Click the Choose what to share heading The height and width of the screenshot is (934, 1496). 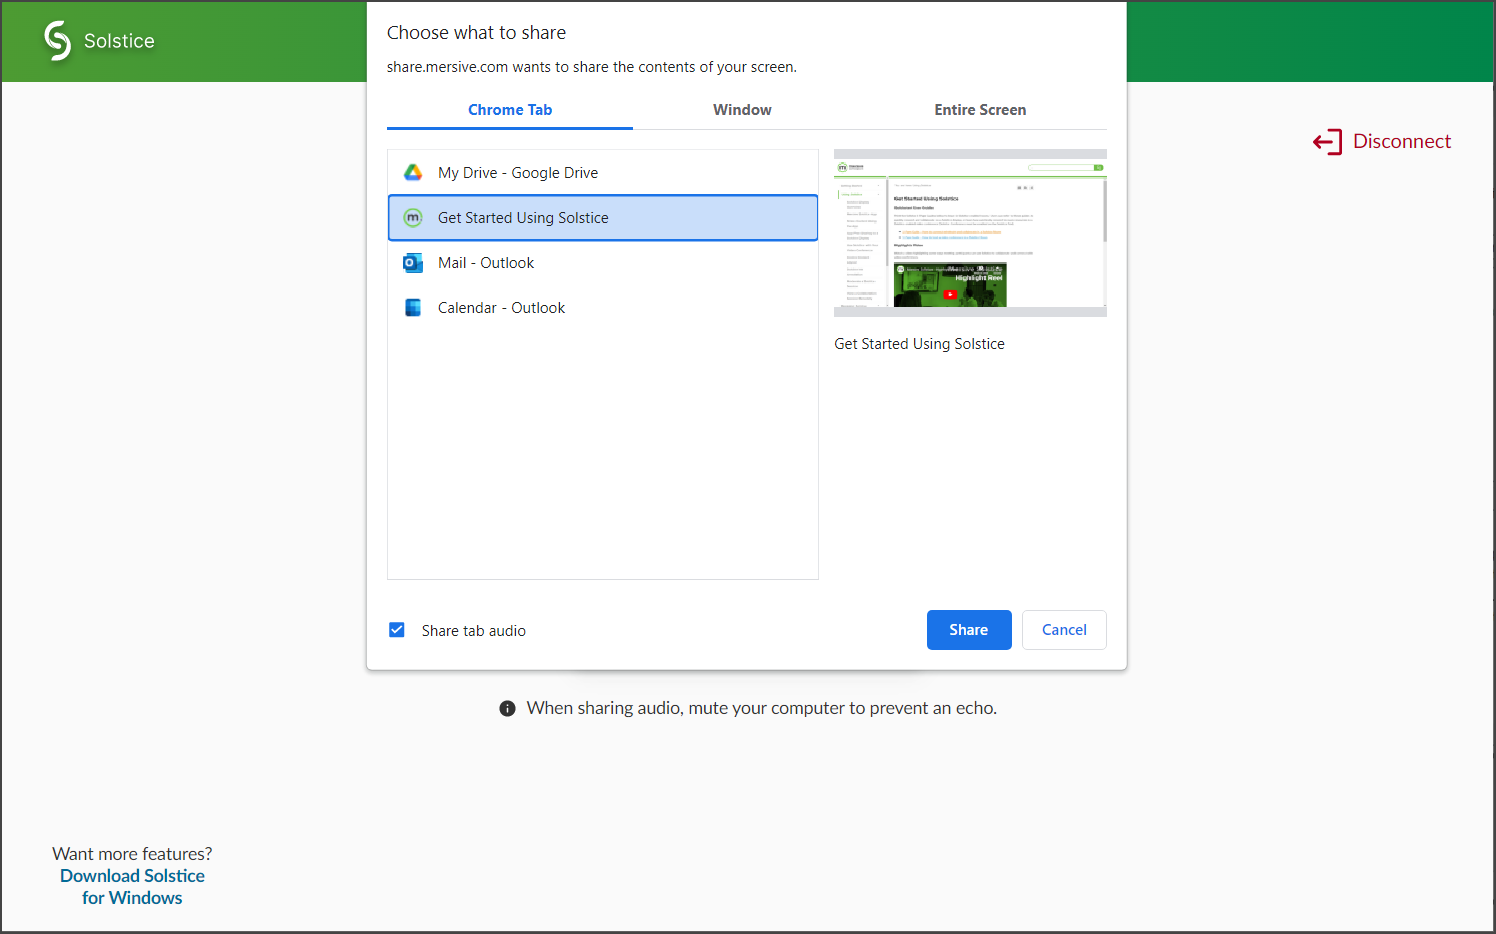476,33
